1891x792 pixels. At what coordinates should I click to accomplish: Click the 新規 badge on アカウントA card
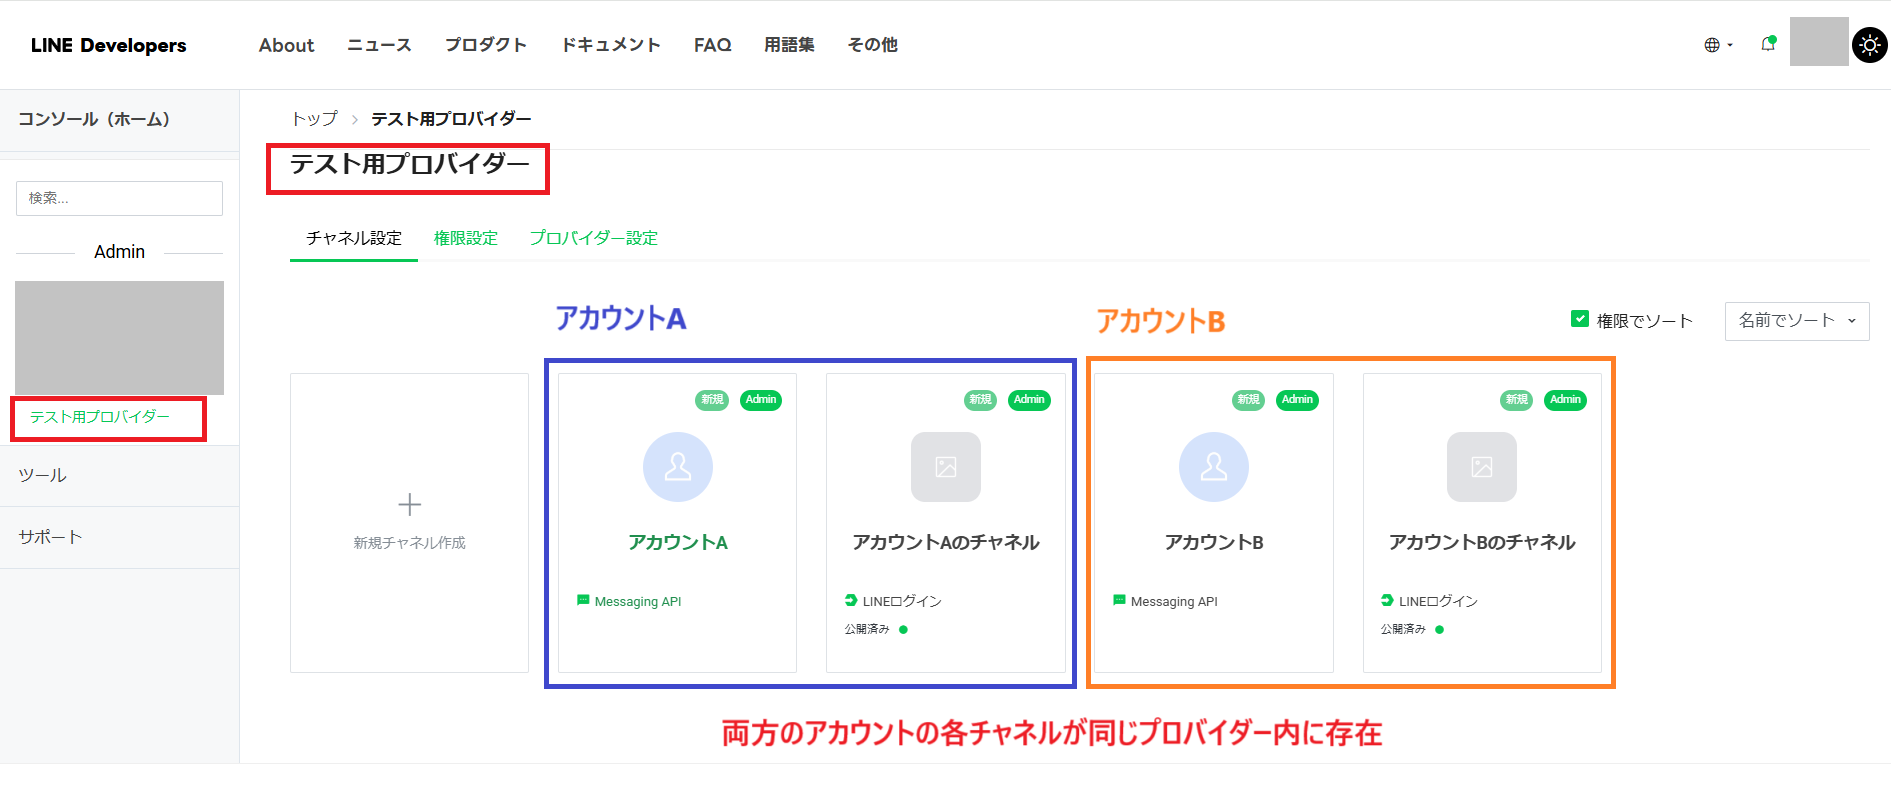pyautogui.click(x=712, y=400)
